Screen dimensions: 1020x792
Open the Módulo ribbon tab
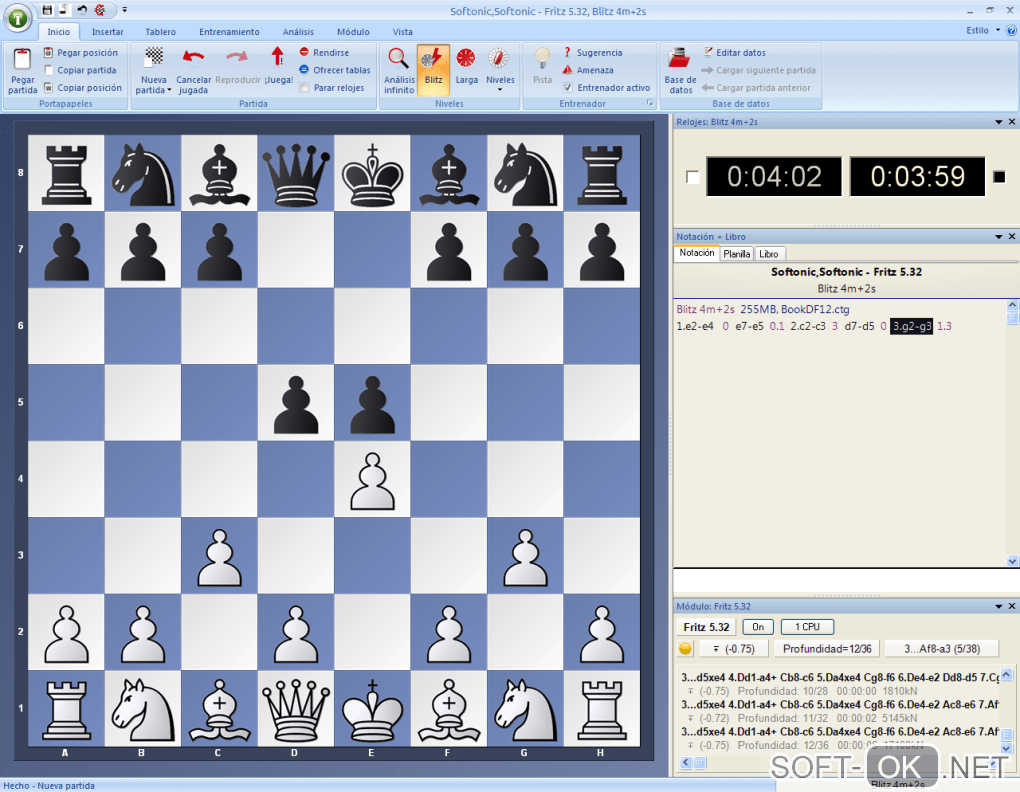(353, 32)
